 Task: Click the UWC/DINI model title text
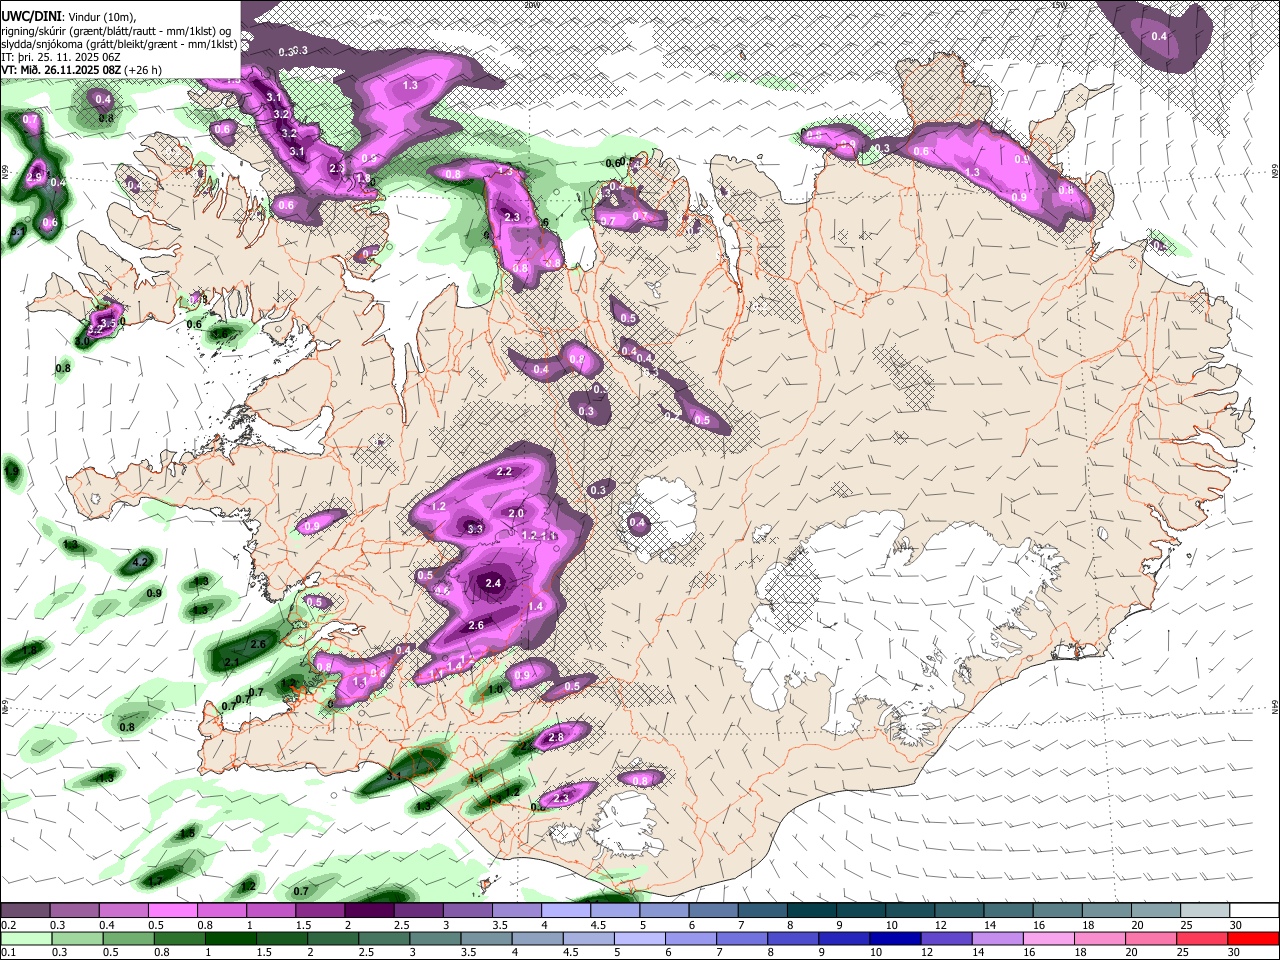click(x=29, y=16)
